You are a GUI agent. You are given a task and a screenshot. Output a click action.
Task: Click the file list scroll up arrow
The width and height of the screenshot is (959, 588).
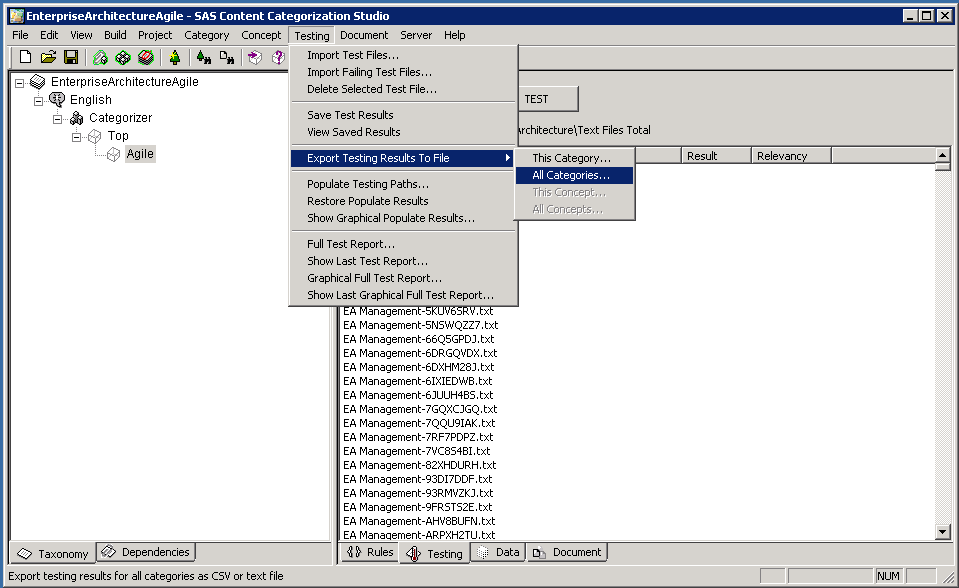click(942, 155)
